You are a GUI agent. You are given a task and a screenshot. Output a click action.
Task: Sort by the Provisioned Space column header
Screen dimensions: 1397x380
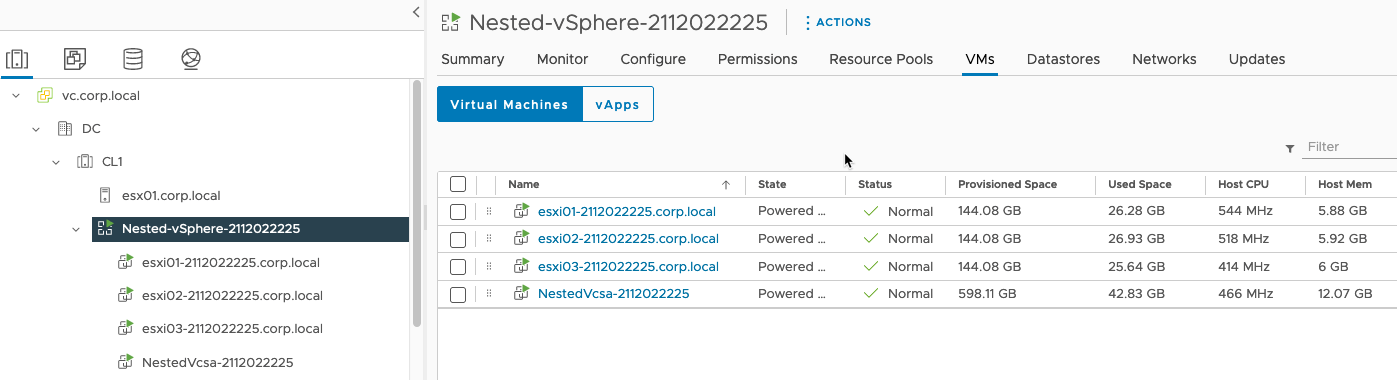[1007, 184]
